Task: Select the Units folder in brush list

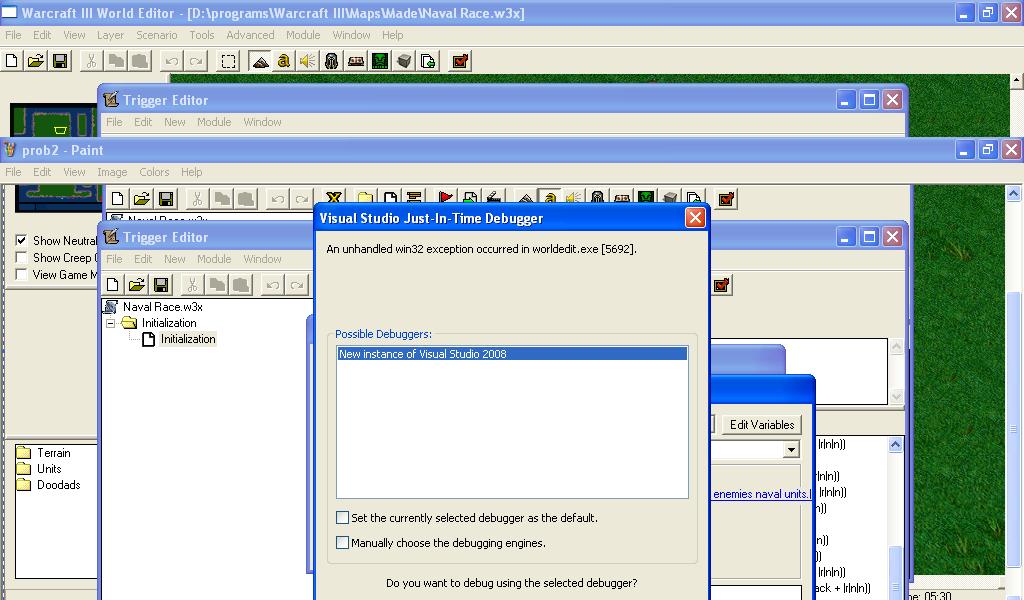Action: tap(49, 469)
